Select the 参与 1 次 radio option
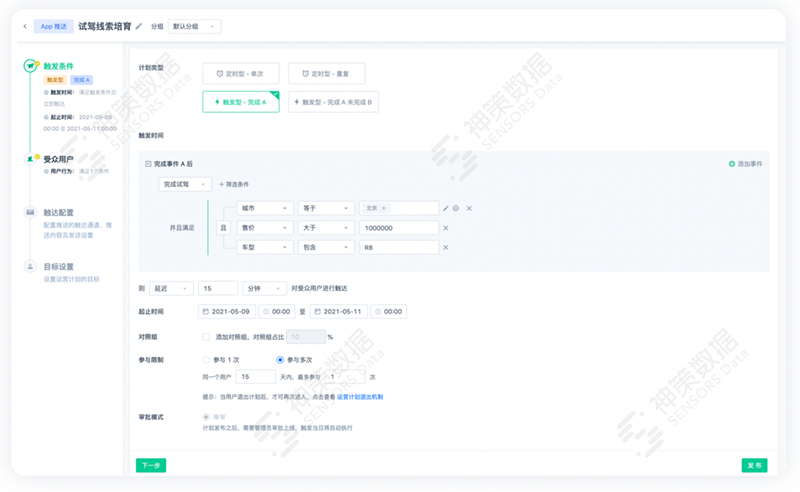This screenshot has width=800, height=492. (x=206, y=359)
